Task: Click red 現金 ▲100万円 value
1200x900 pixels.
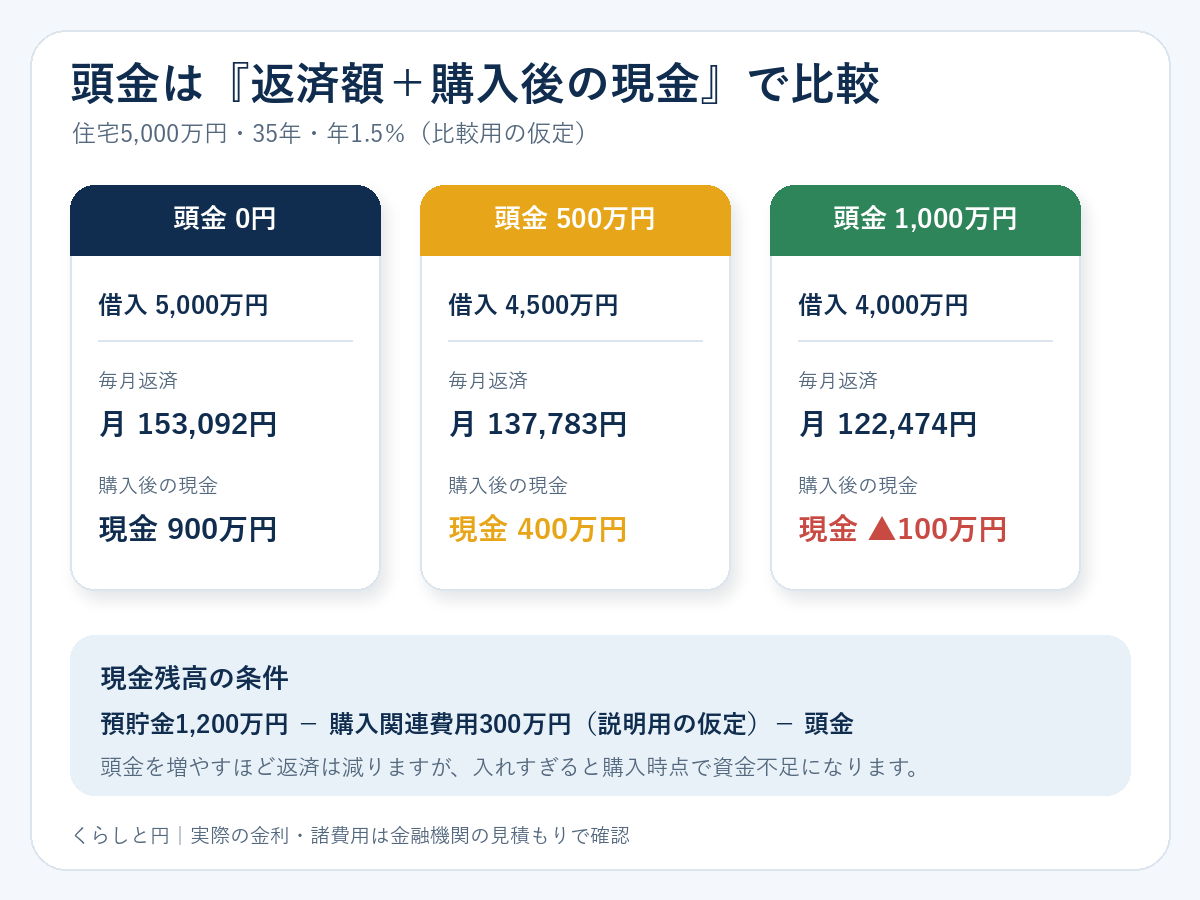Action: [902, 529]
